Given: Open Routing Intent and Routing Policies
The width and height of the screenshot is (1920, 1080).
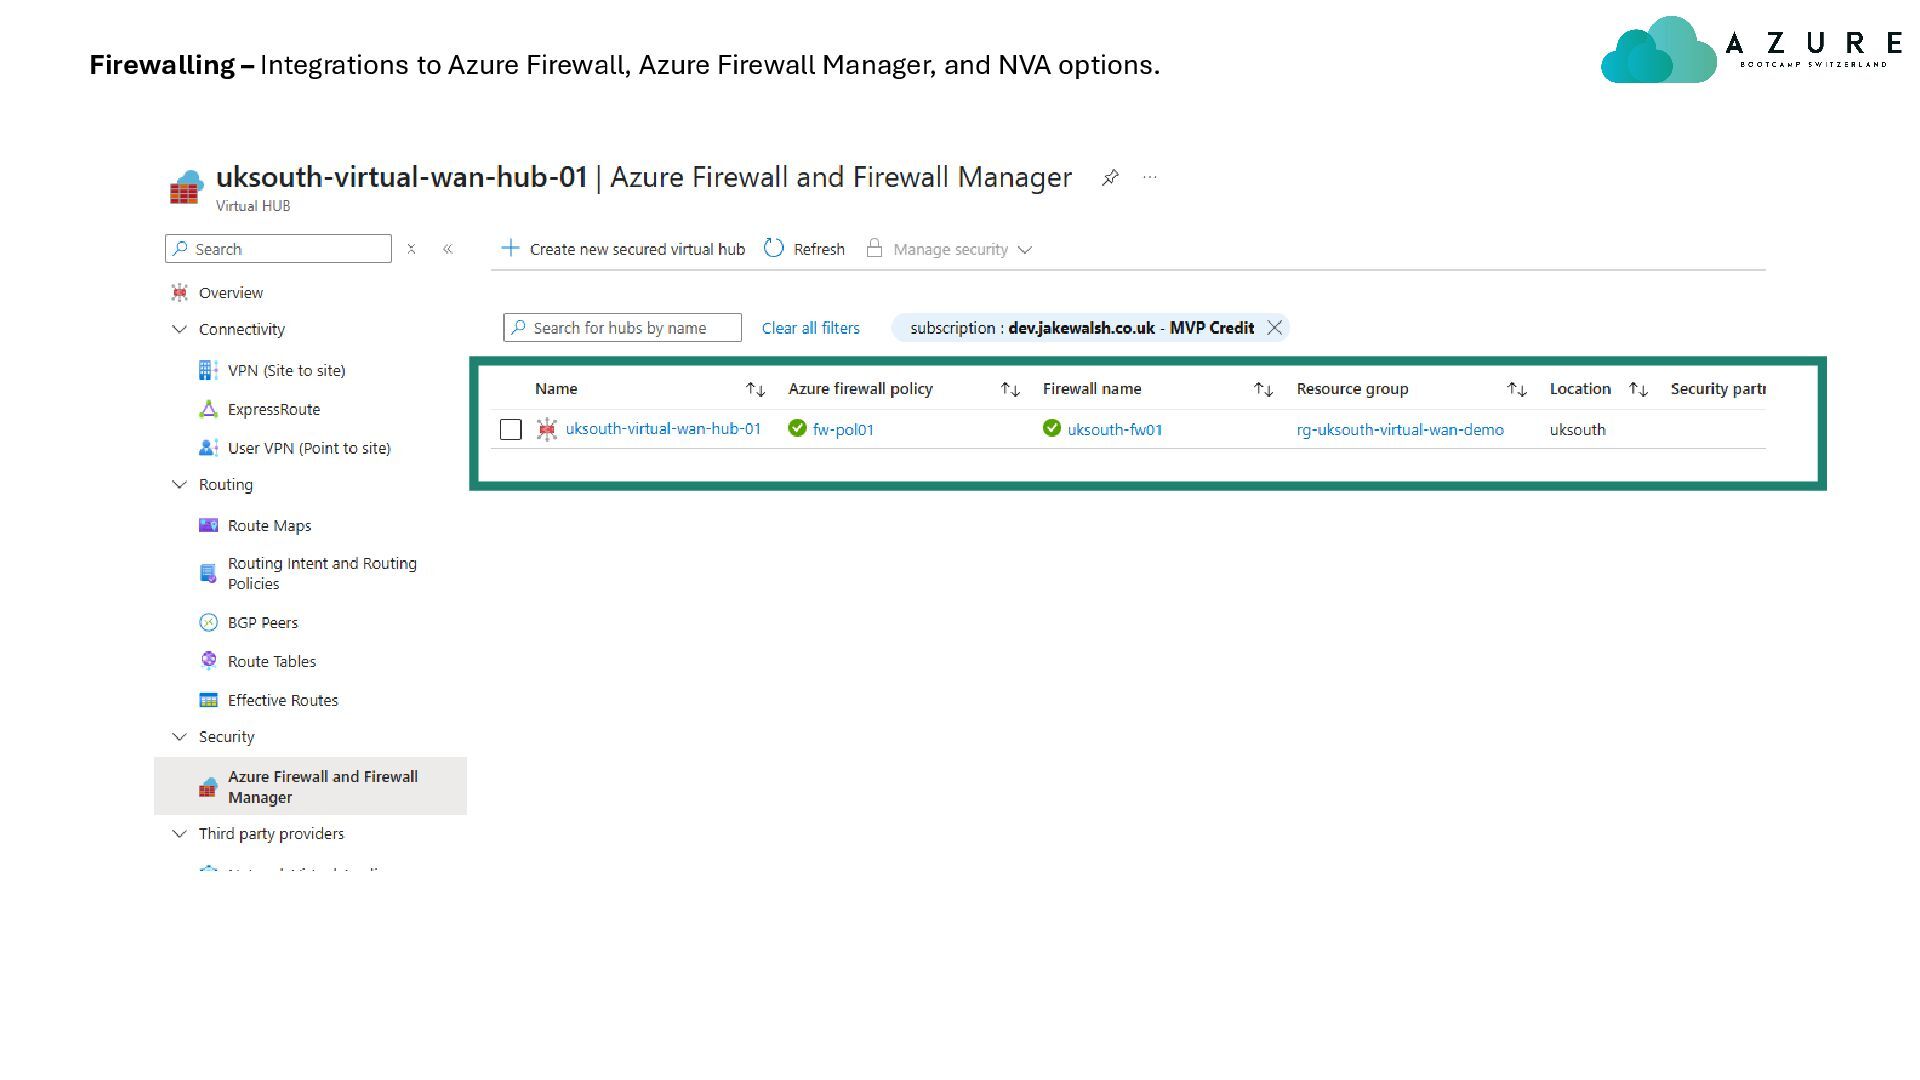Looking at the screenshot, I should coord(322,573).
